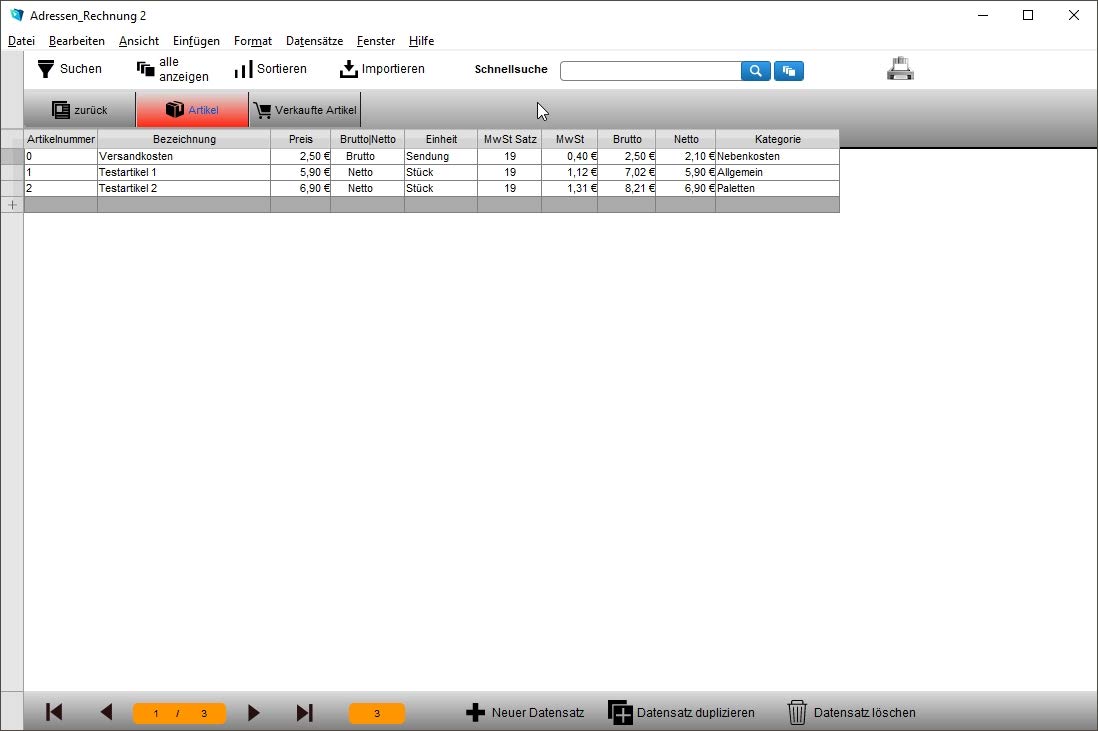Image resolution: width=1098 pixels, height=731 pixels.
Task: Jump to the last record
Action: pos(304,713)
